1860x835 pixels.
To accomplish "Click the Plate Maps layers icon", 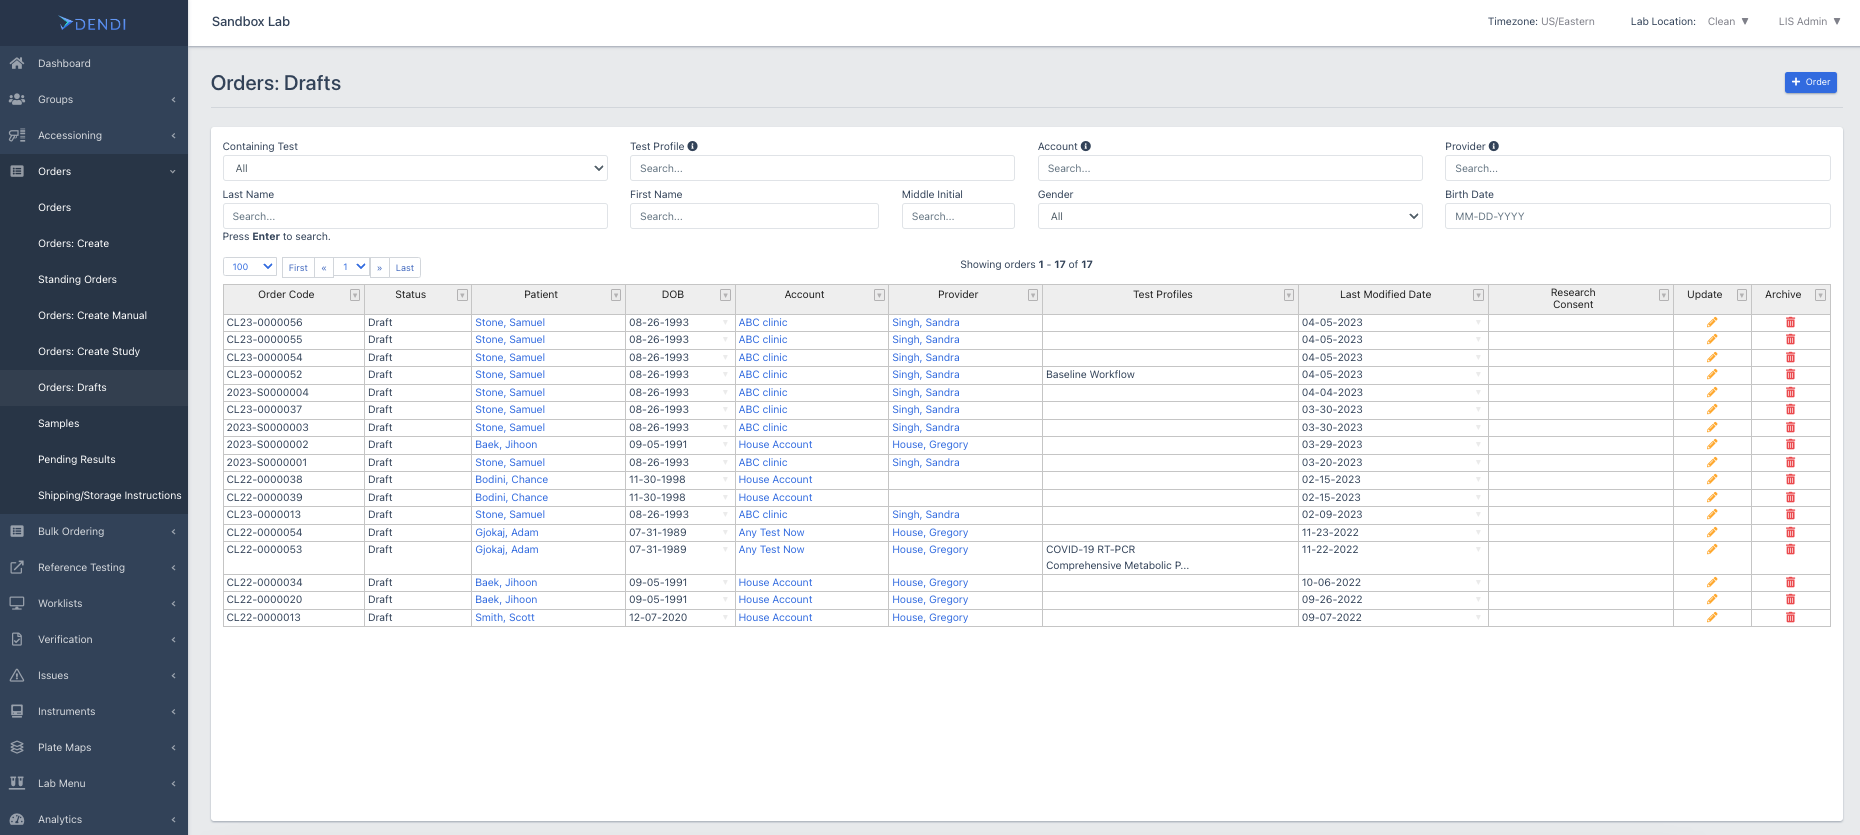I will [x=17, y=747].
